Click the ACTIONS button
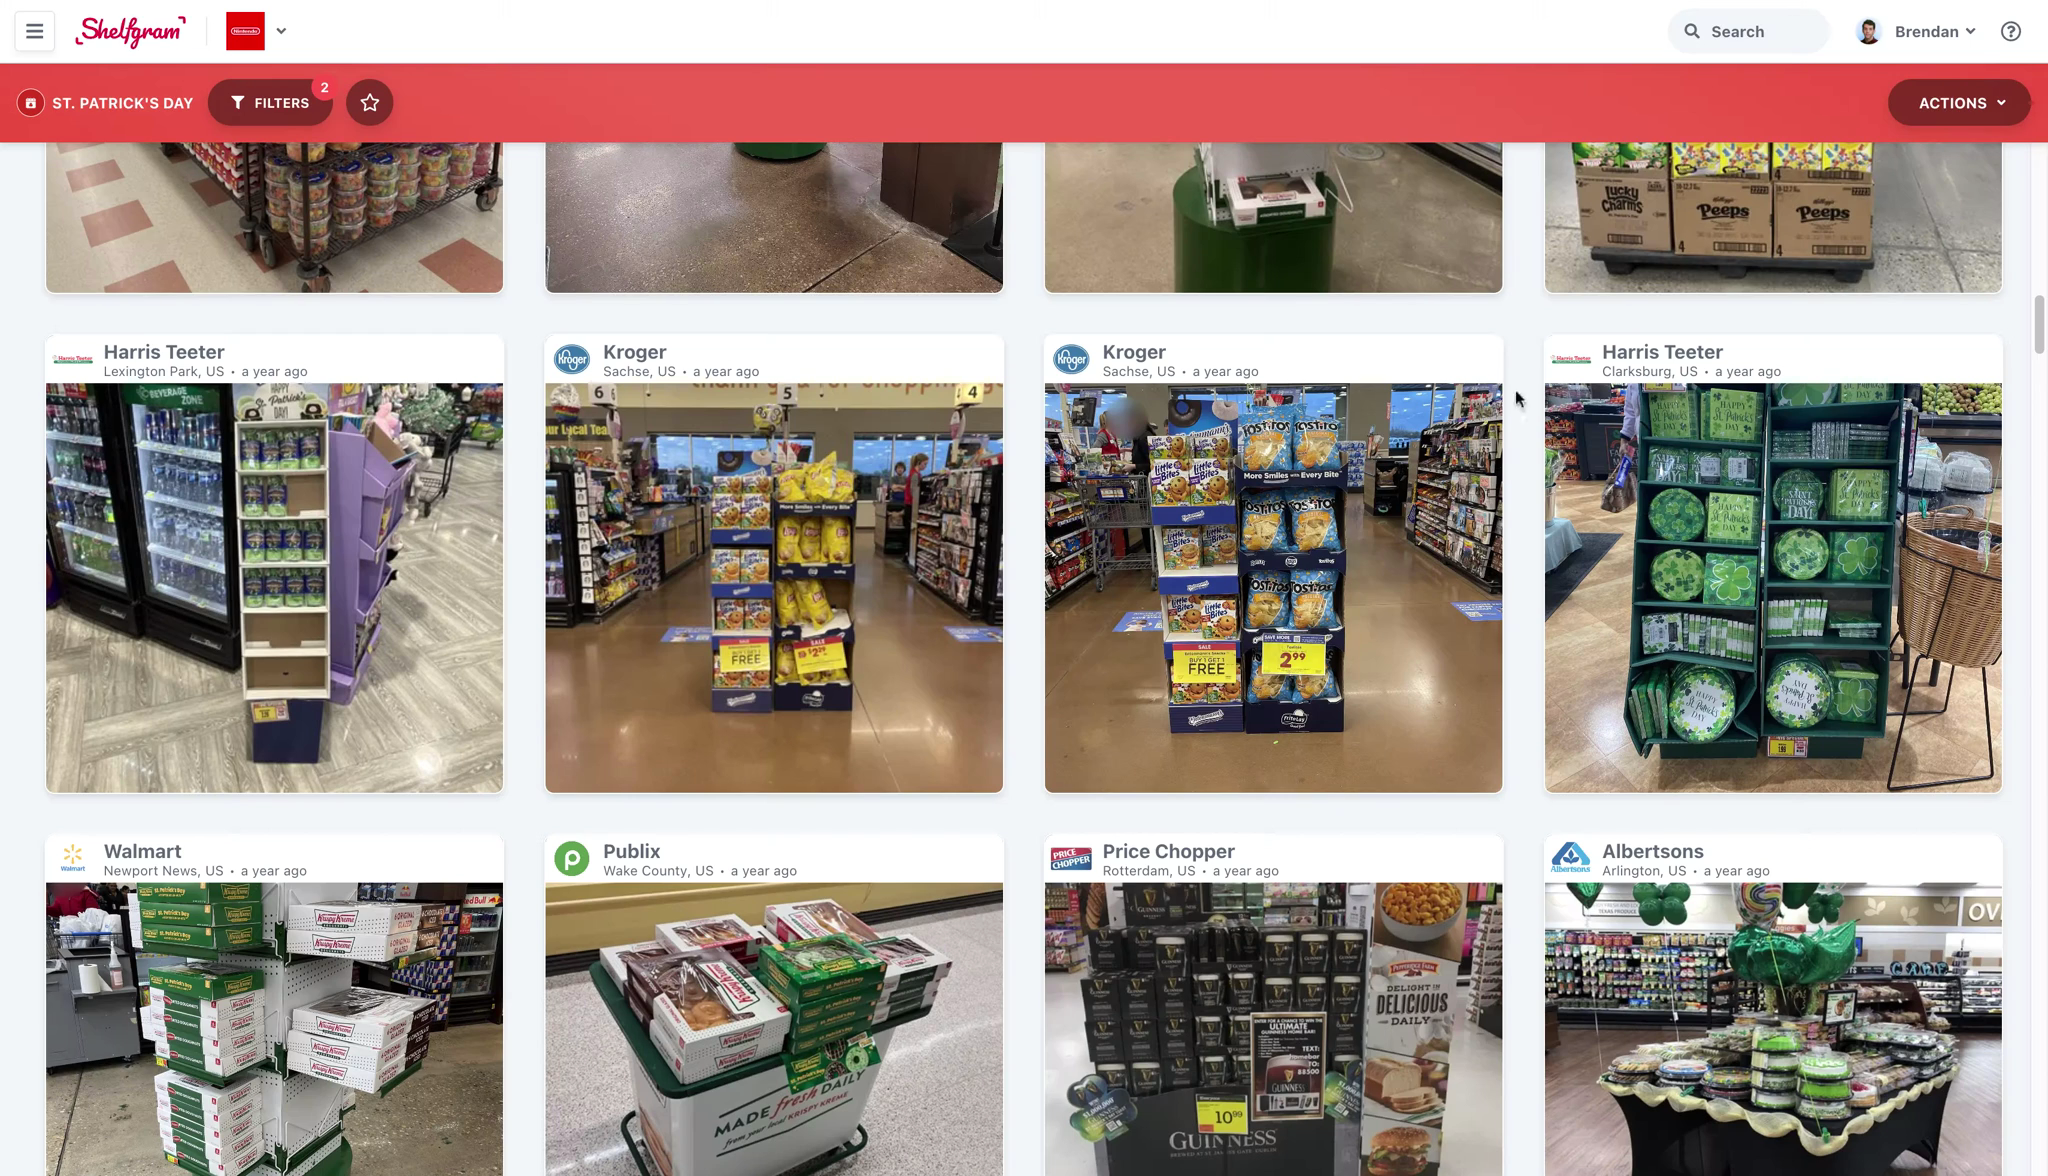This screenshot has height=1176, width=2048. [x=1959, y=101]
